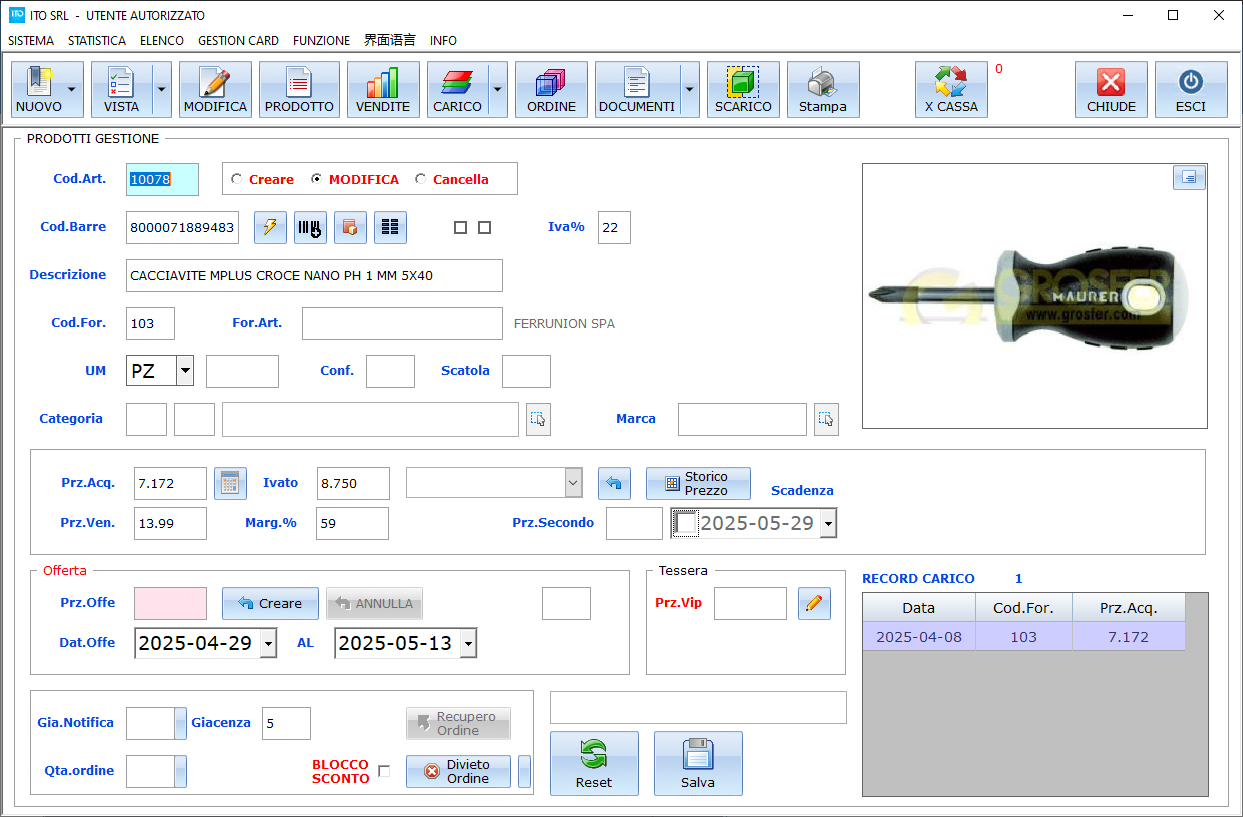Click the Descrizione text field
This screenshot has height=817, width=1243.
tap(314, 275)
